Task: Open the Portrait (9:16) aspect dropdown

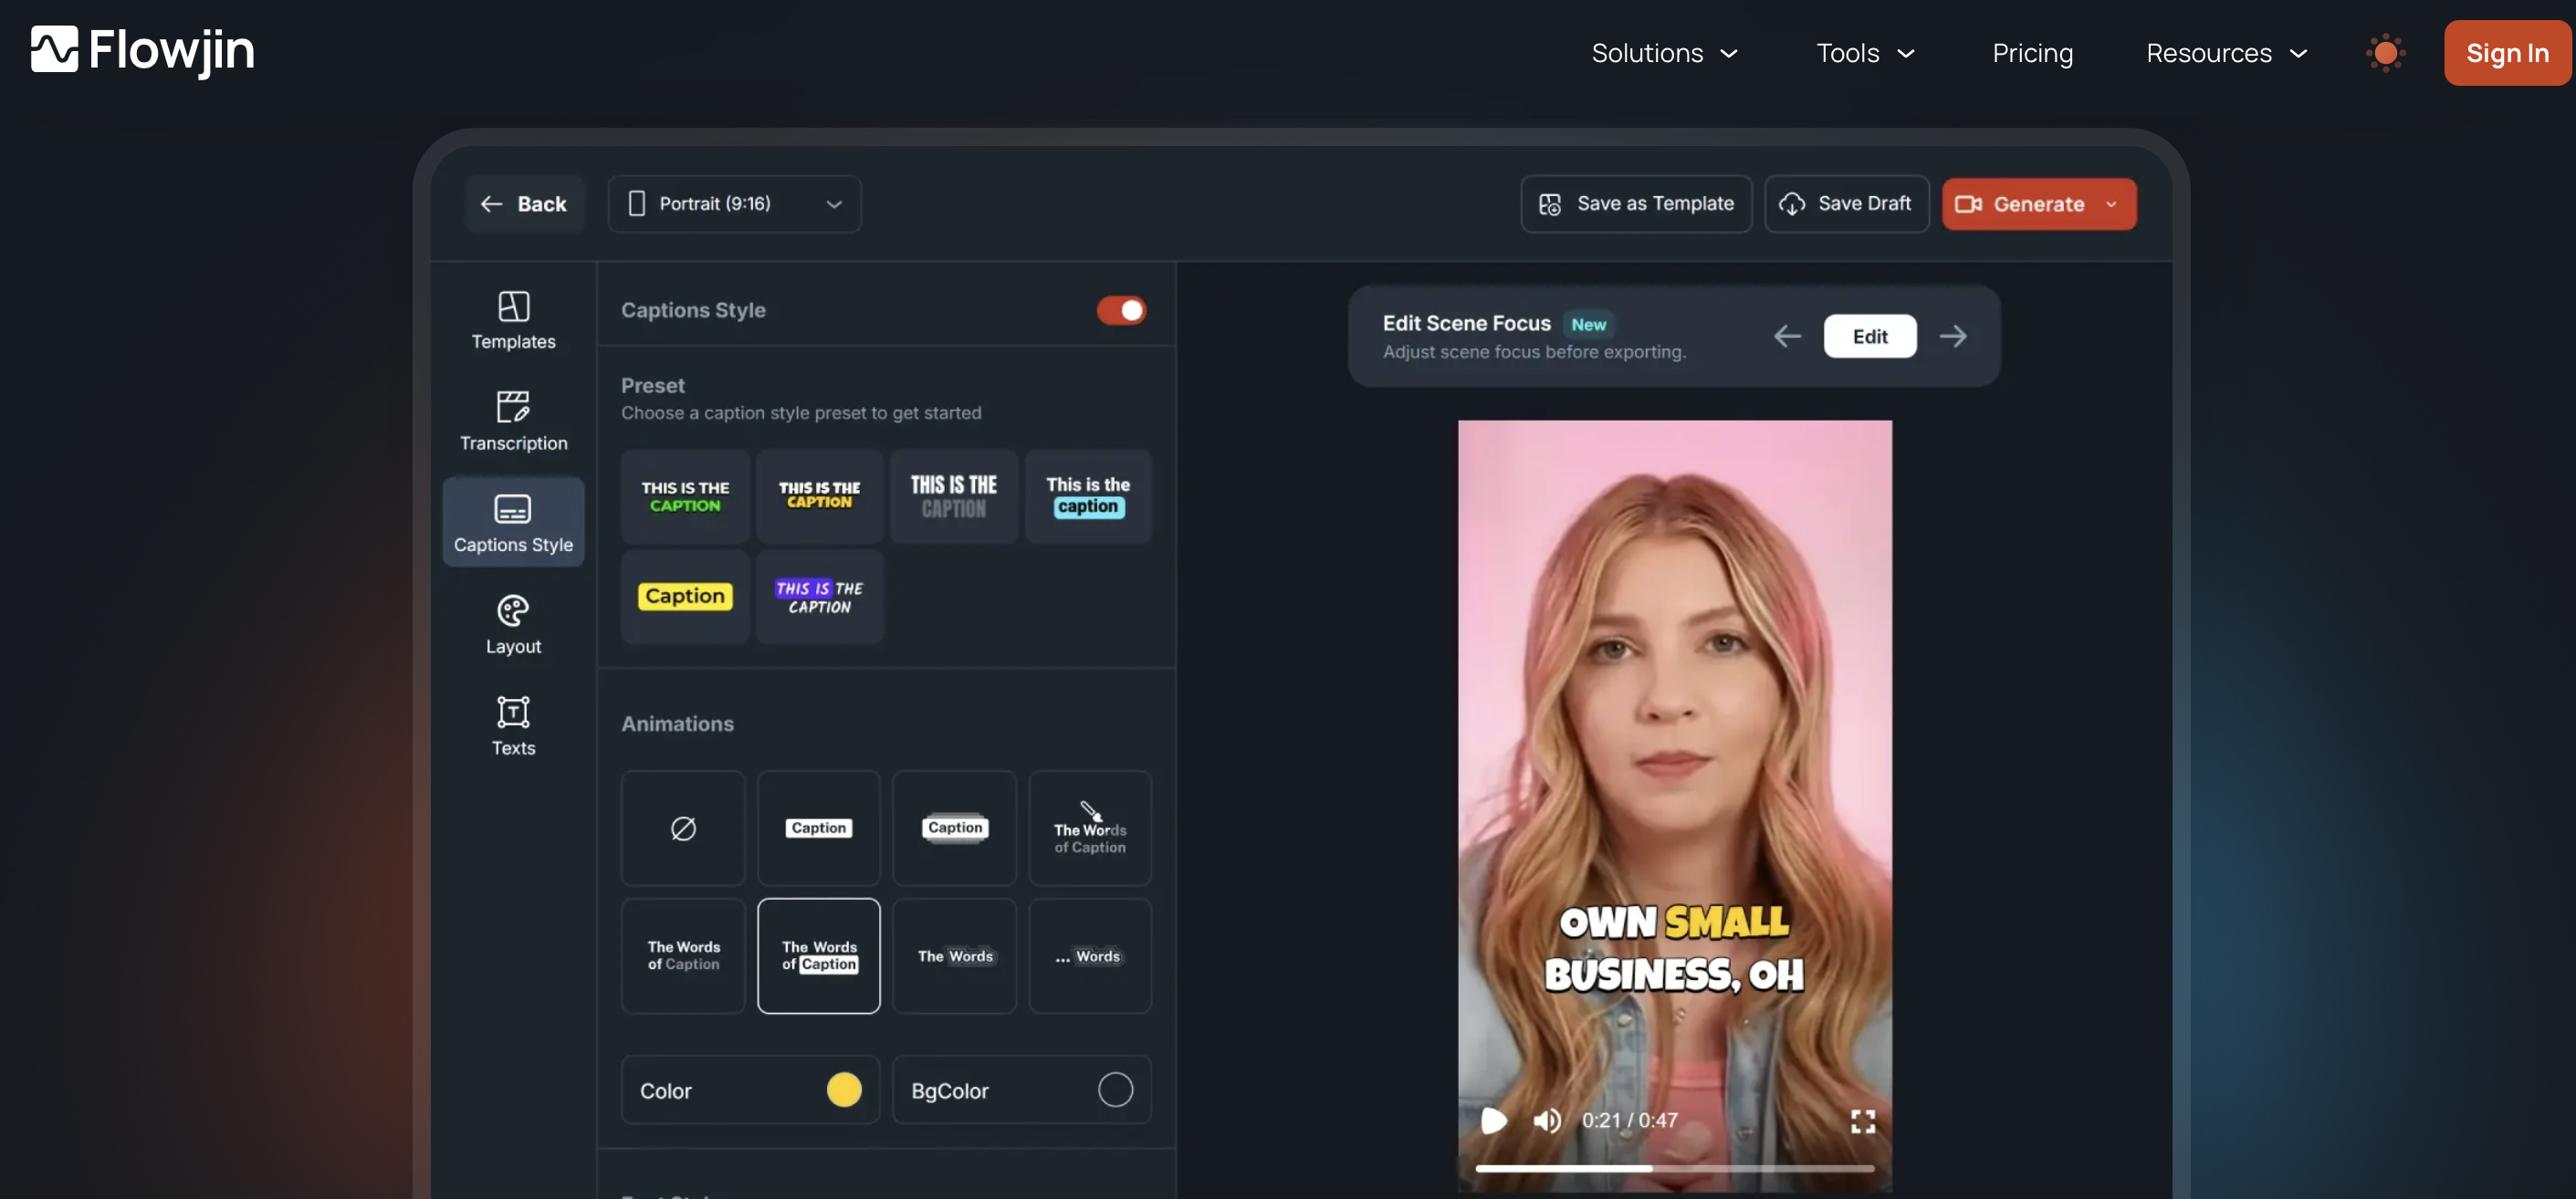Action: (735, 204)
